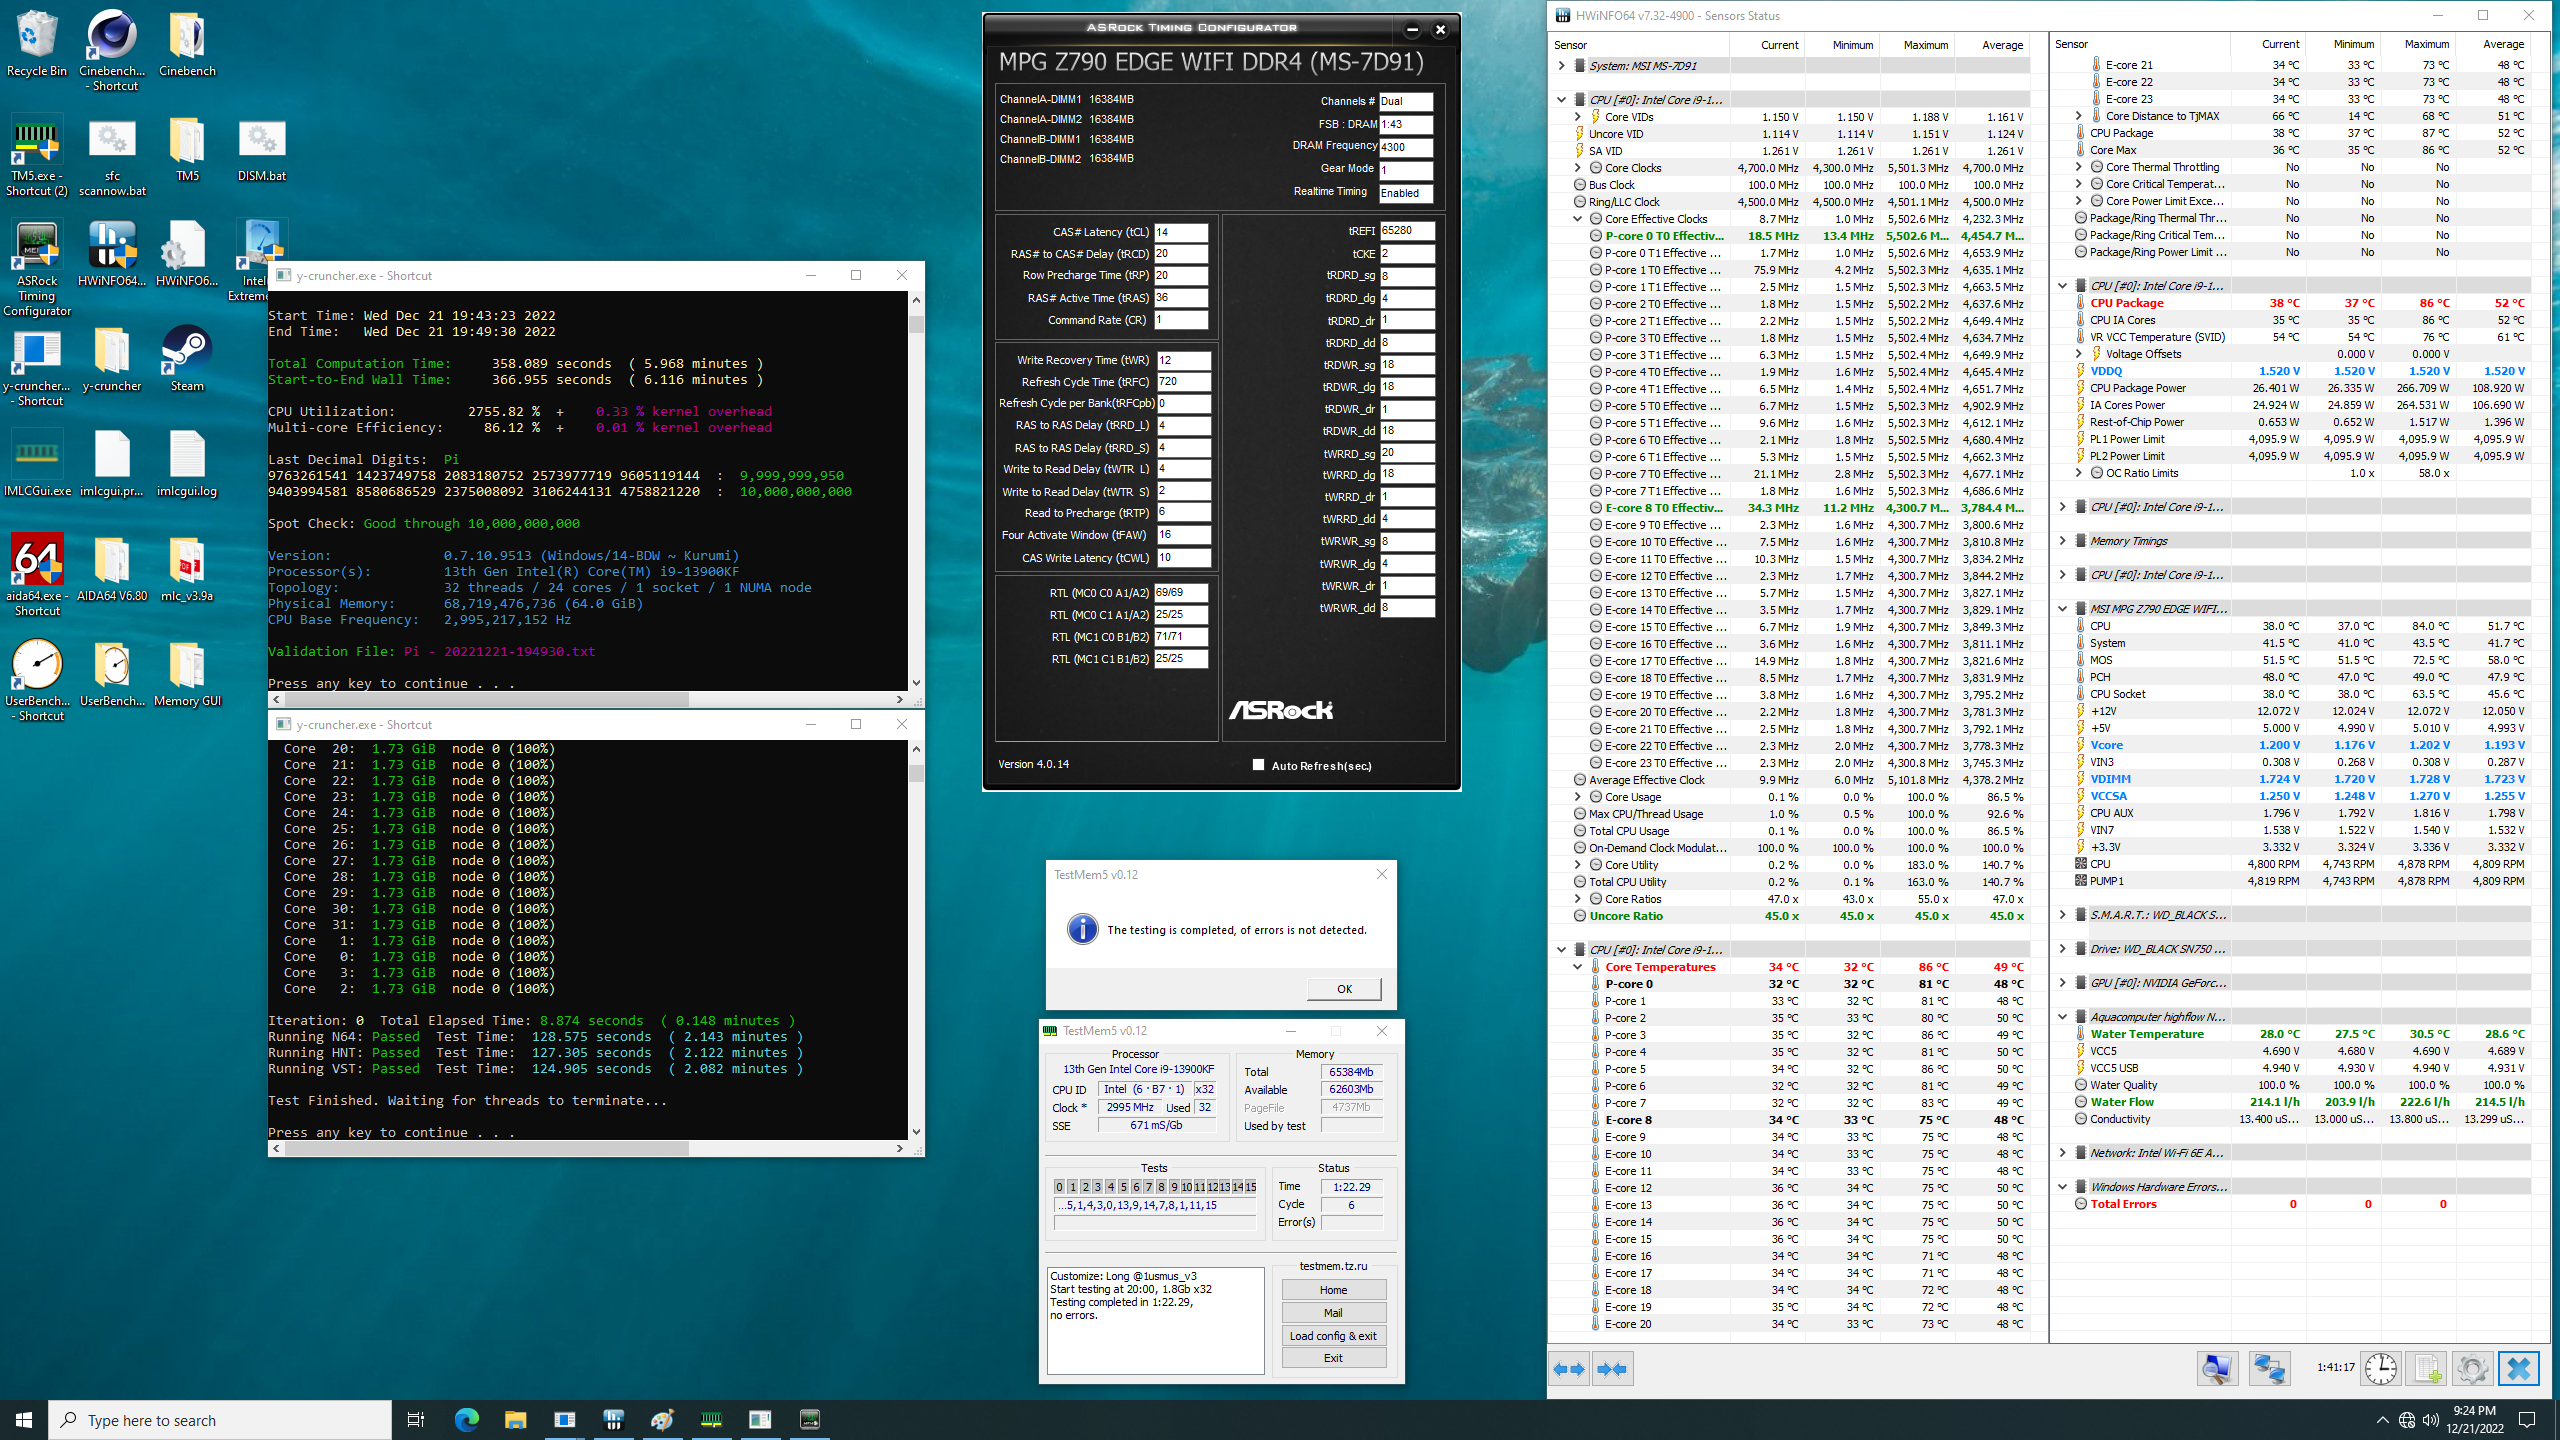Collapse Core Effective Clocks tree node
This screenshot has height=1440, width=2560.
click(x=1578, y=219)
